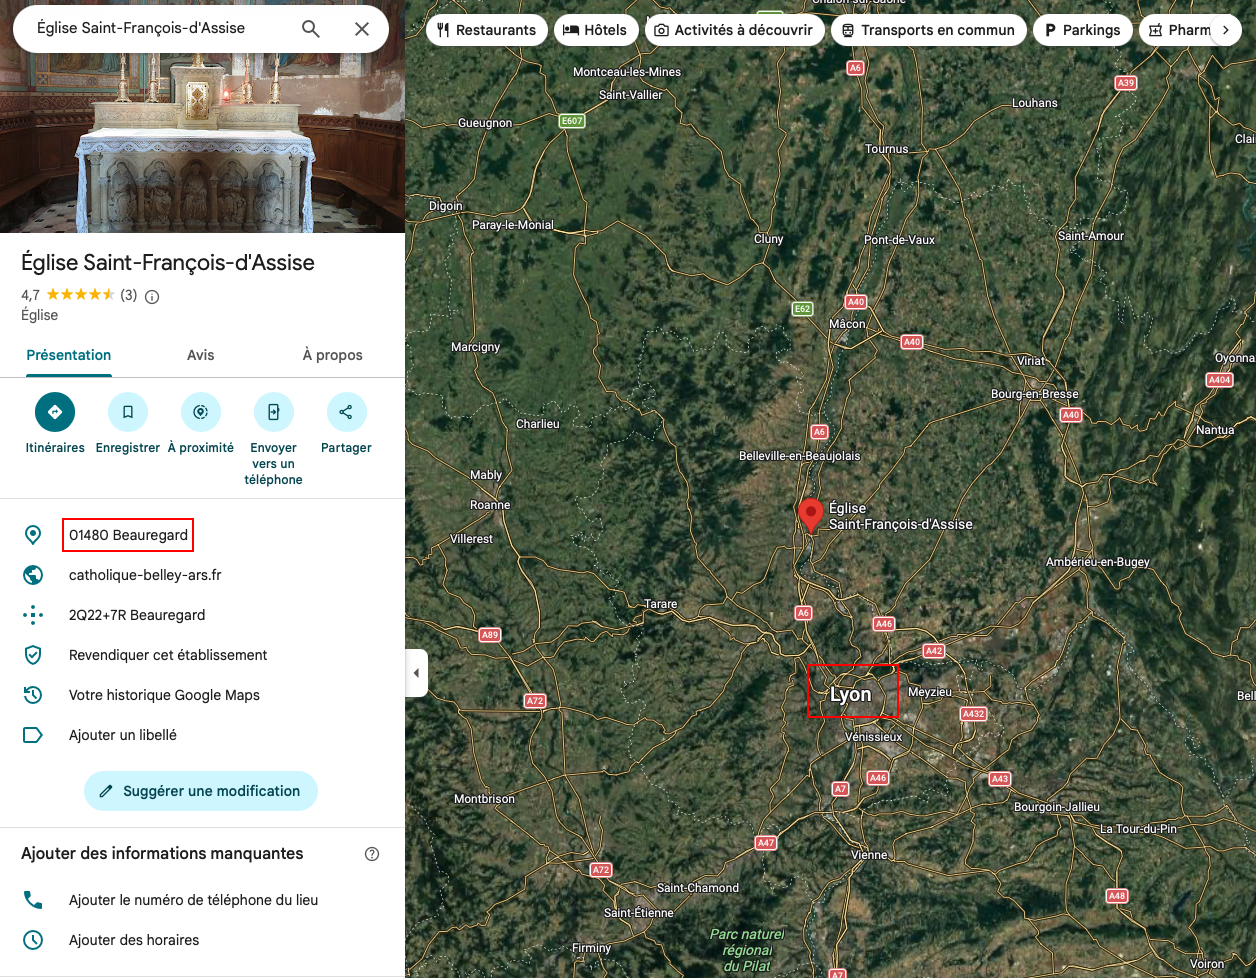Click the help question mark icon
The height and width of the screenshot is (978, 1256).
[x=372, y=854]
